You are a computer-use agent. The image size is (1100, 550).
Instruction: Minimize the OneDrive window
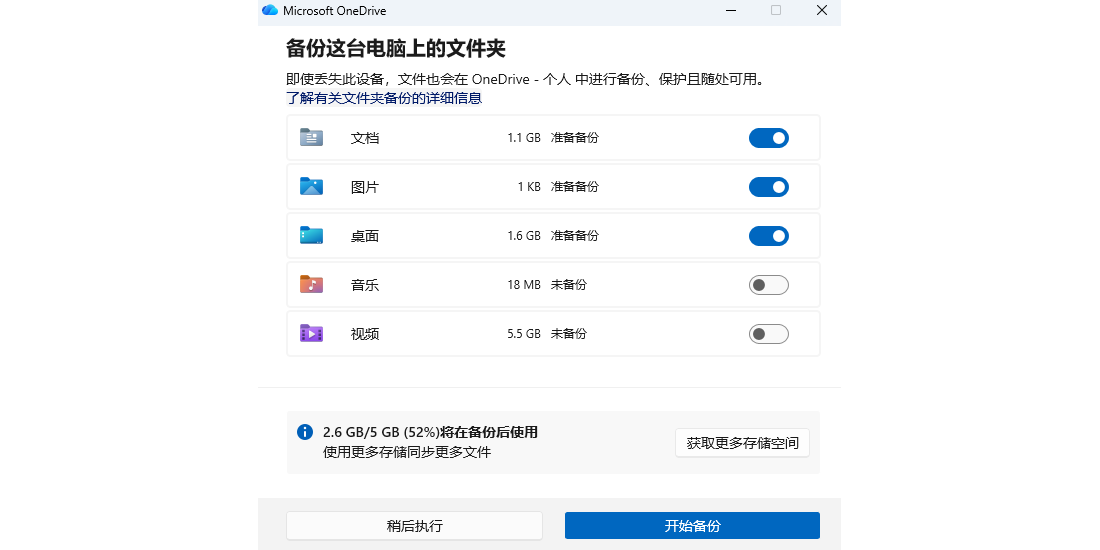coord(731,10)
